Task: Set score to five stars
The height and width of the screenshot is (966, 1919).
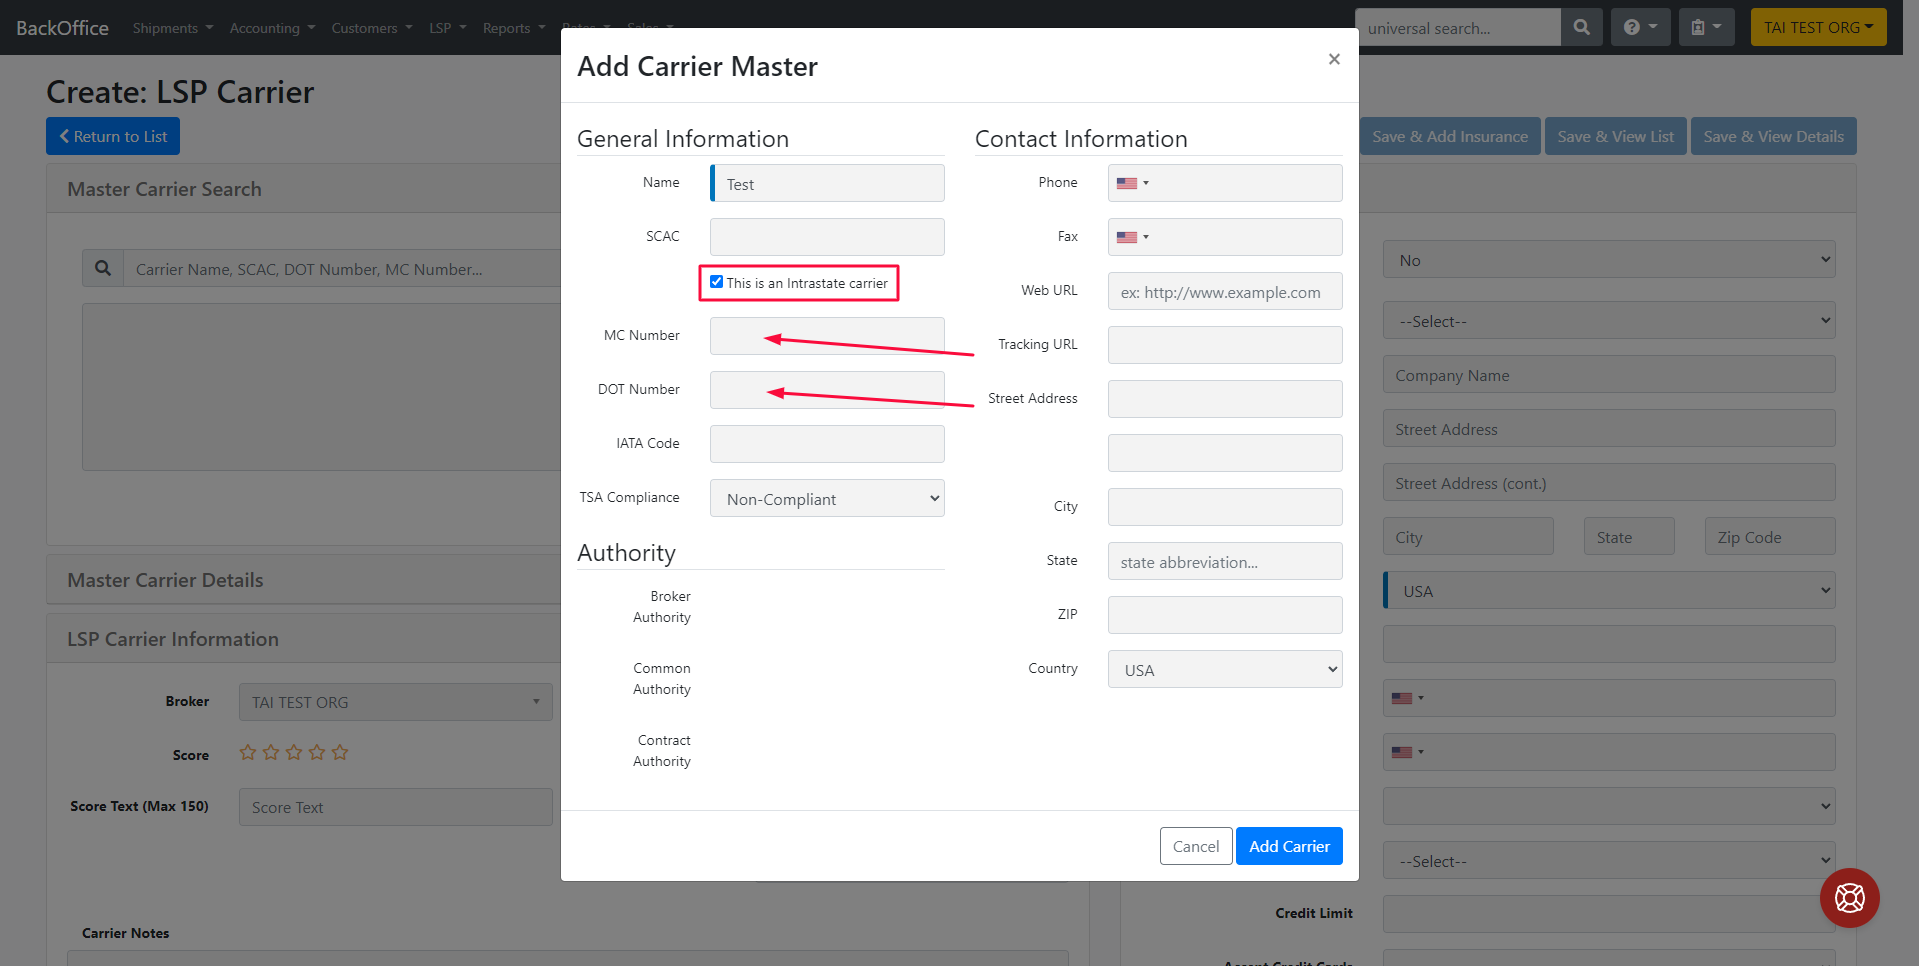Action: click(340, 752)
